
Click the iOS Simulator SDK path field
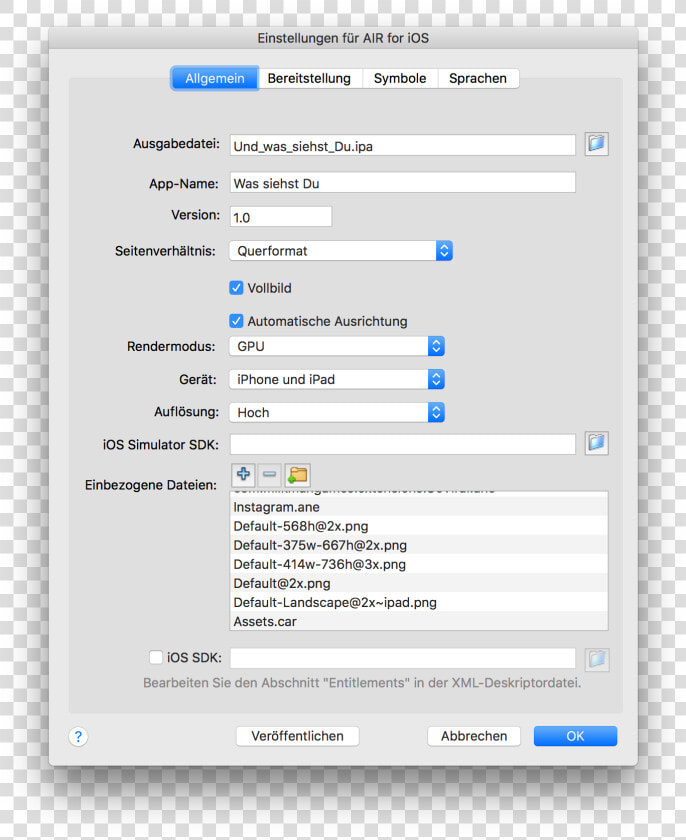(403, 444)
